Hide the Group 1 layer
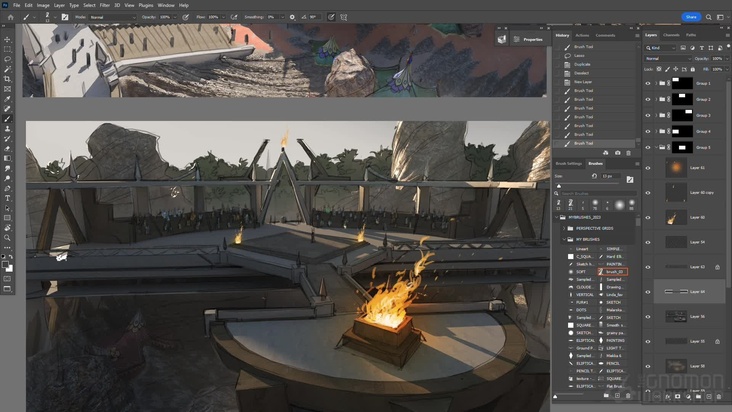 tap(648, 84)
